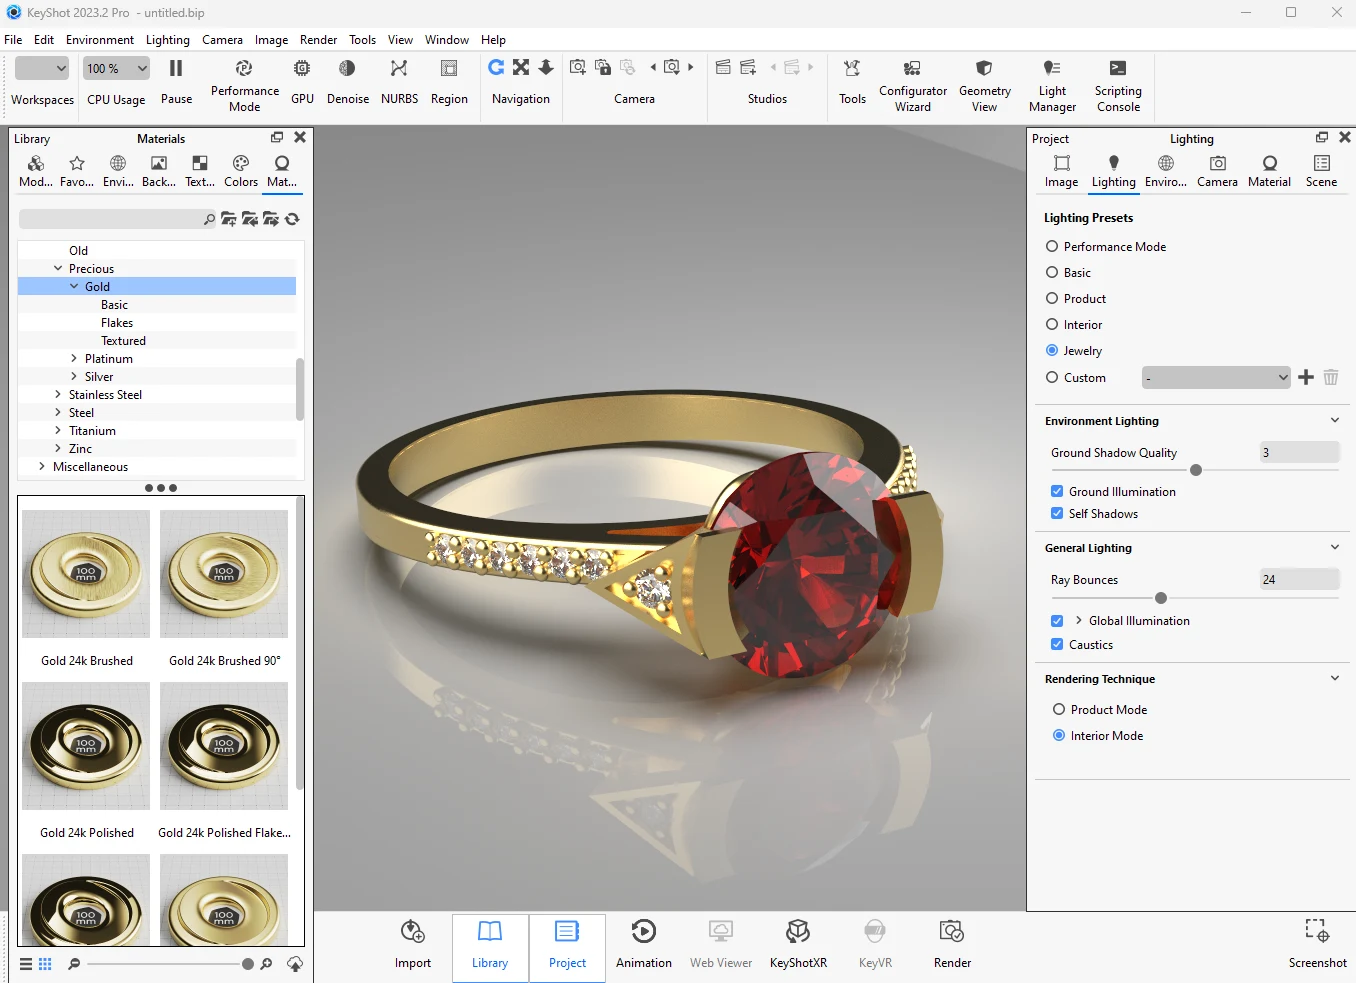Expand Global Illumination options
The image size is (1356, 983).
(x=1078, y=621)
